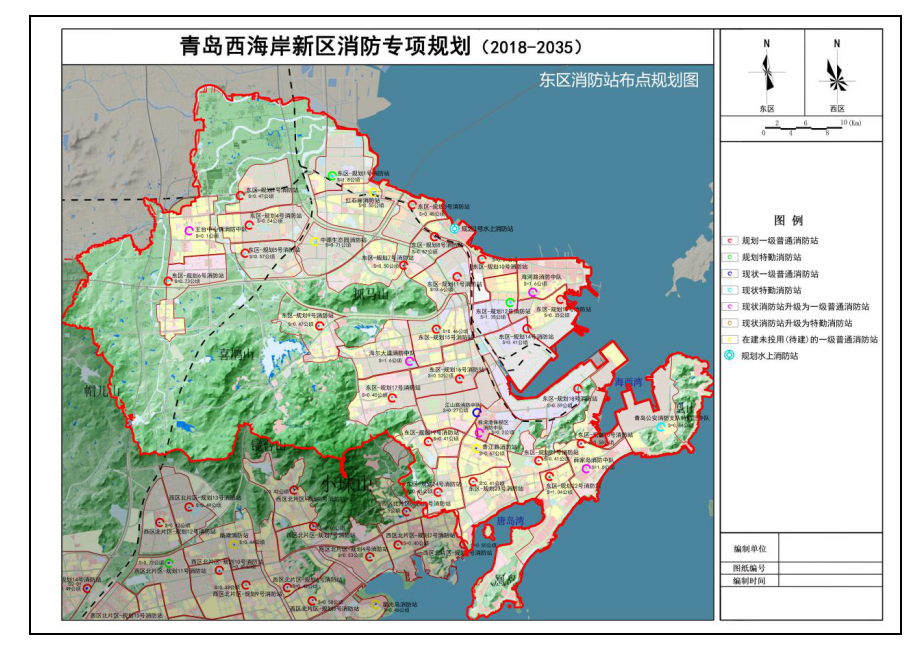Click the green 东区-规划1号消防站 map marker
This screenshot has height=646, width=920.
(x=333, y=176)
